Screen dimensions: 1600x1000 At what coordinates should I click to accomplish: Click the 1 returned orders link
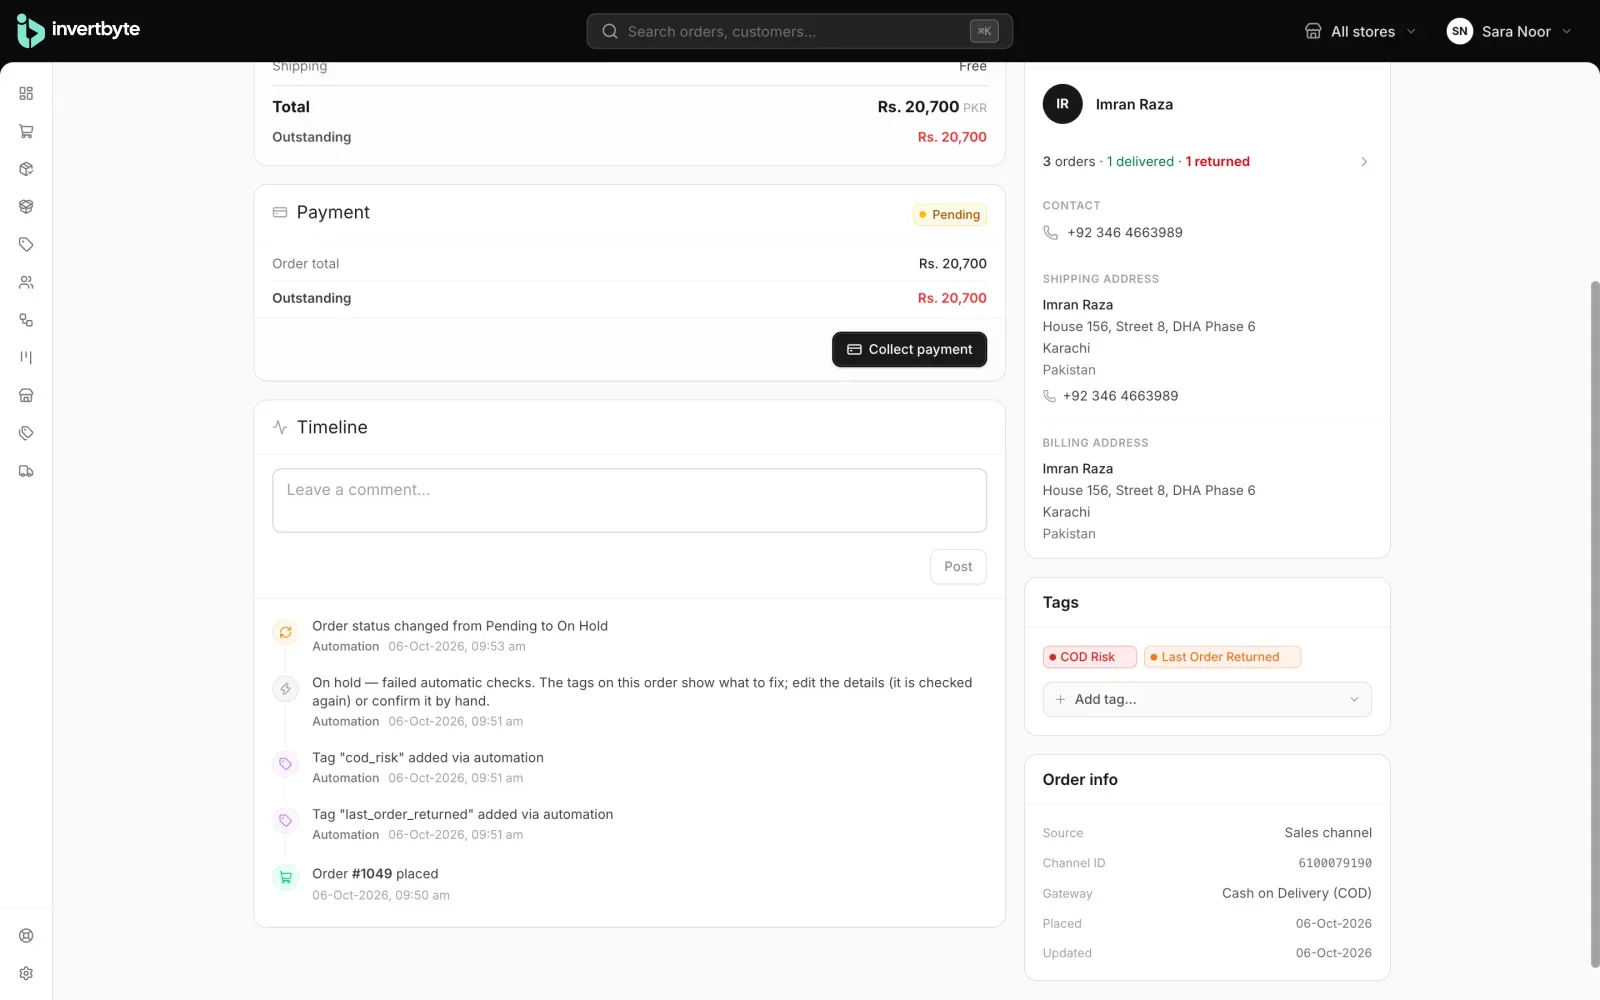(x=1218, y=161)
